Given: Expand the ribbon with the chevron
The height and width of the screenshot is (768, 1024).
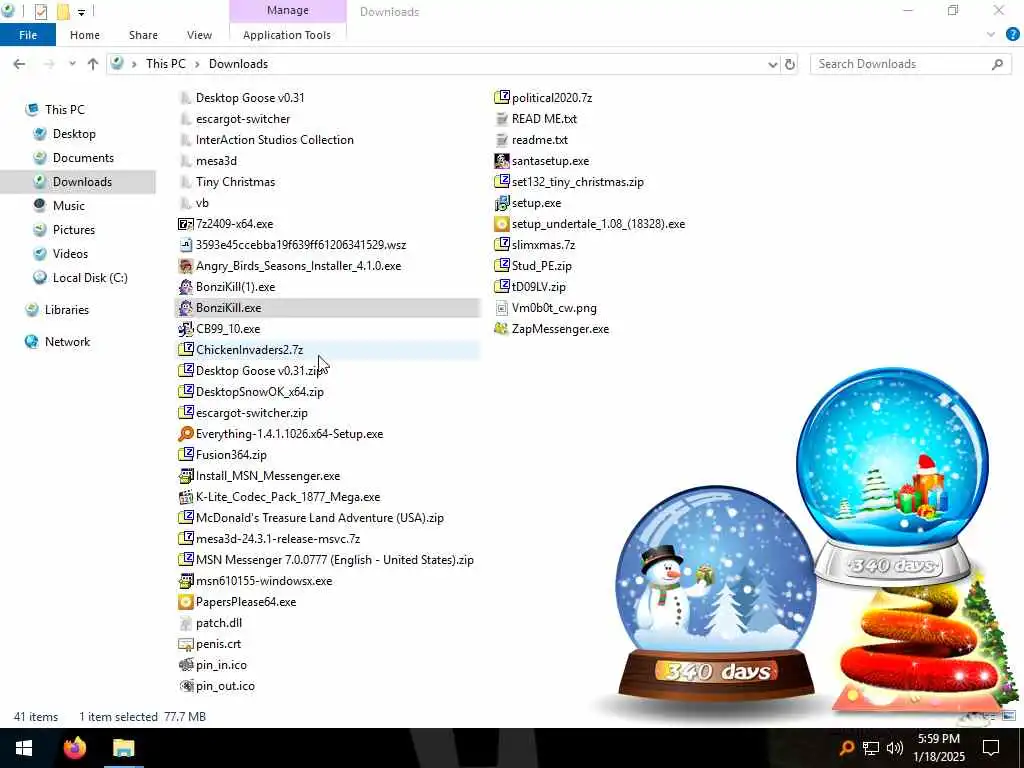Looking at the screenshot, I should (x=991, y=35).
